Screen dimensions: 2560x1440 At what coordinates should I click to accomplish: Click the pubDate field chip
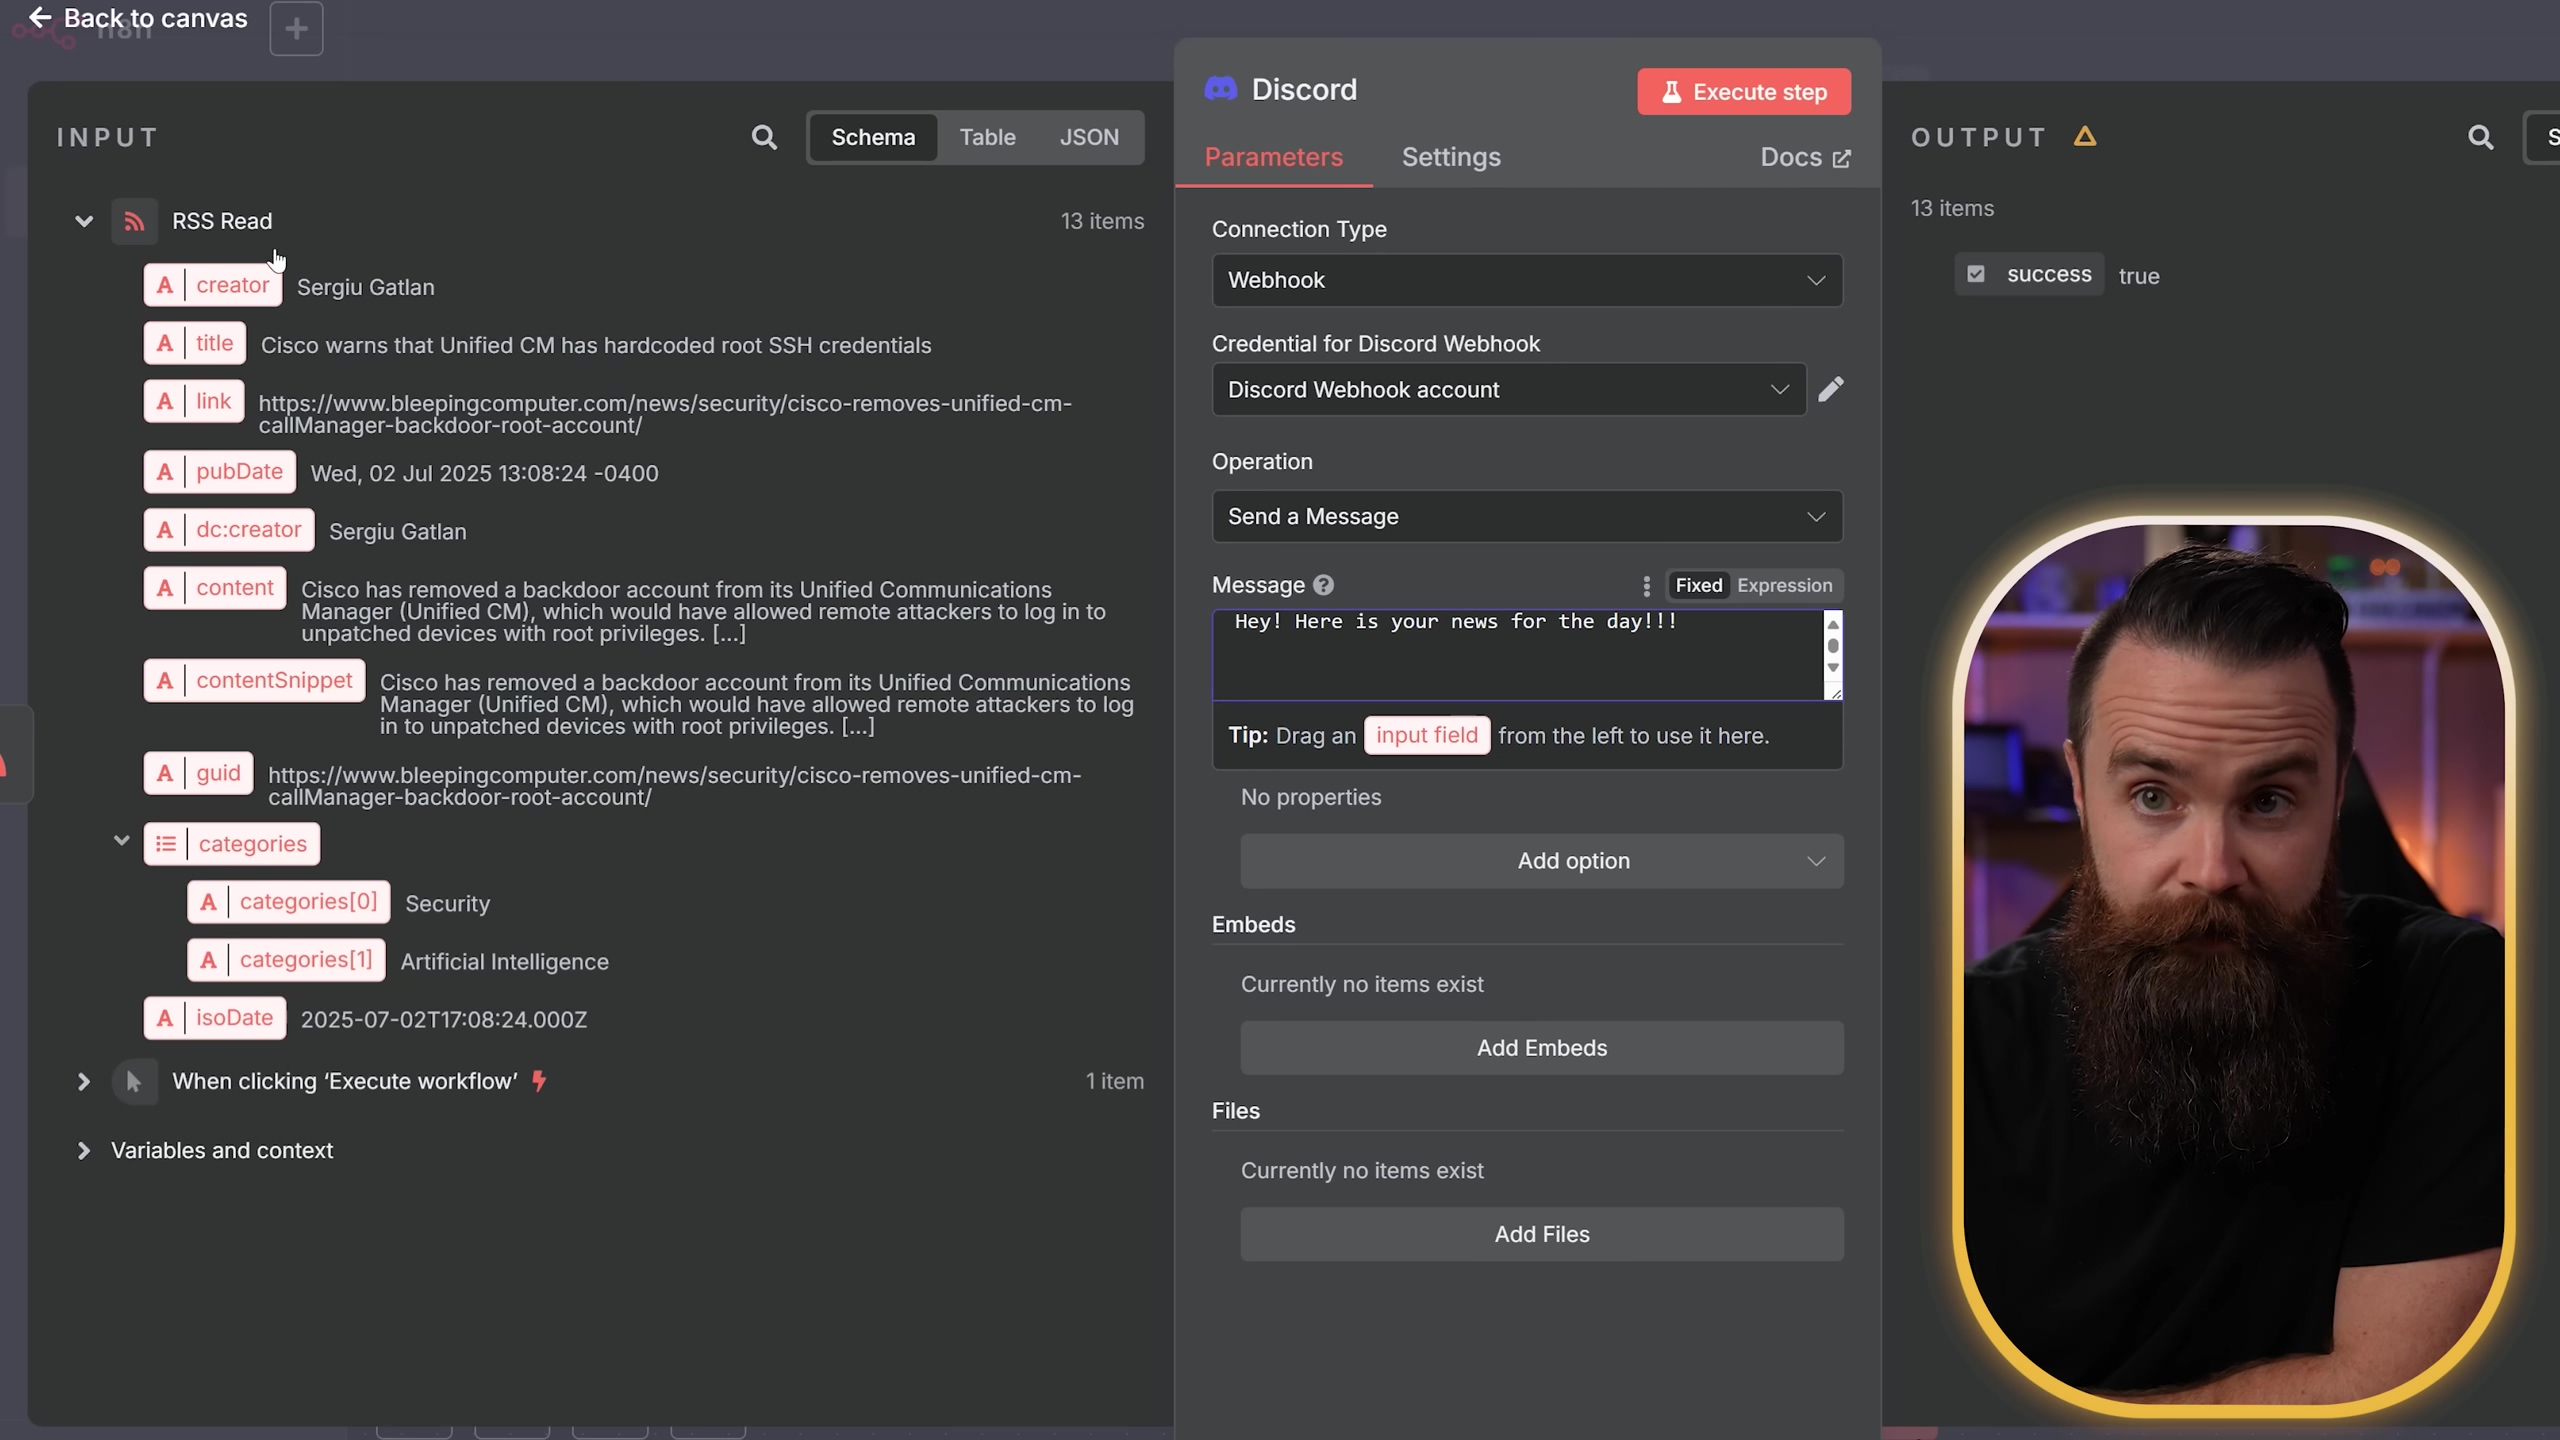point(220,471)
